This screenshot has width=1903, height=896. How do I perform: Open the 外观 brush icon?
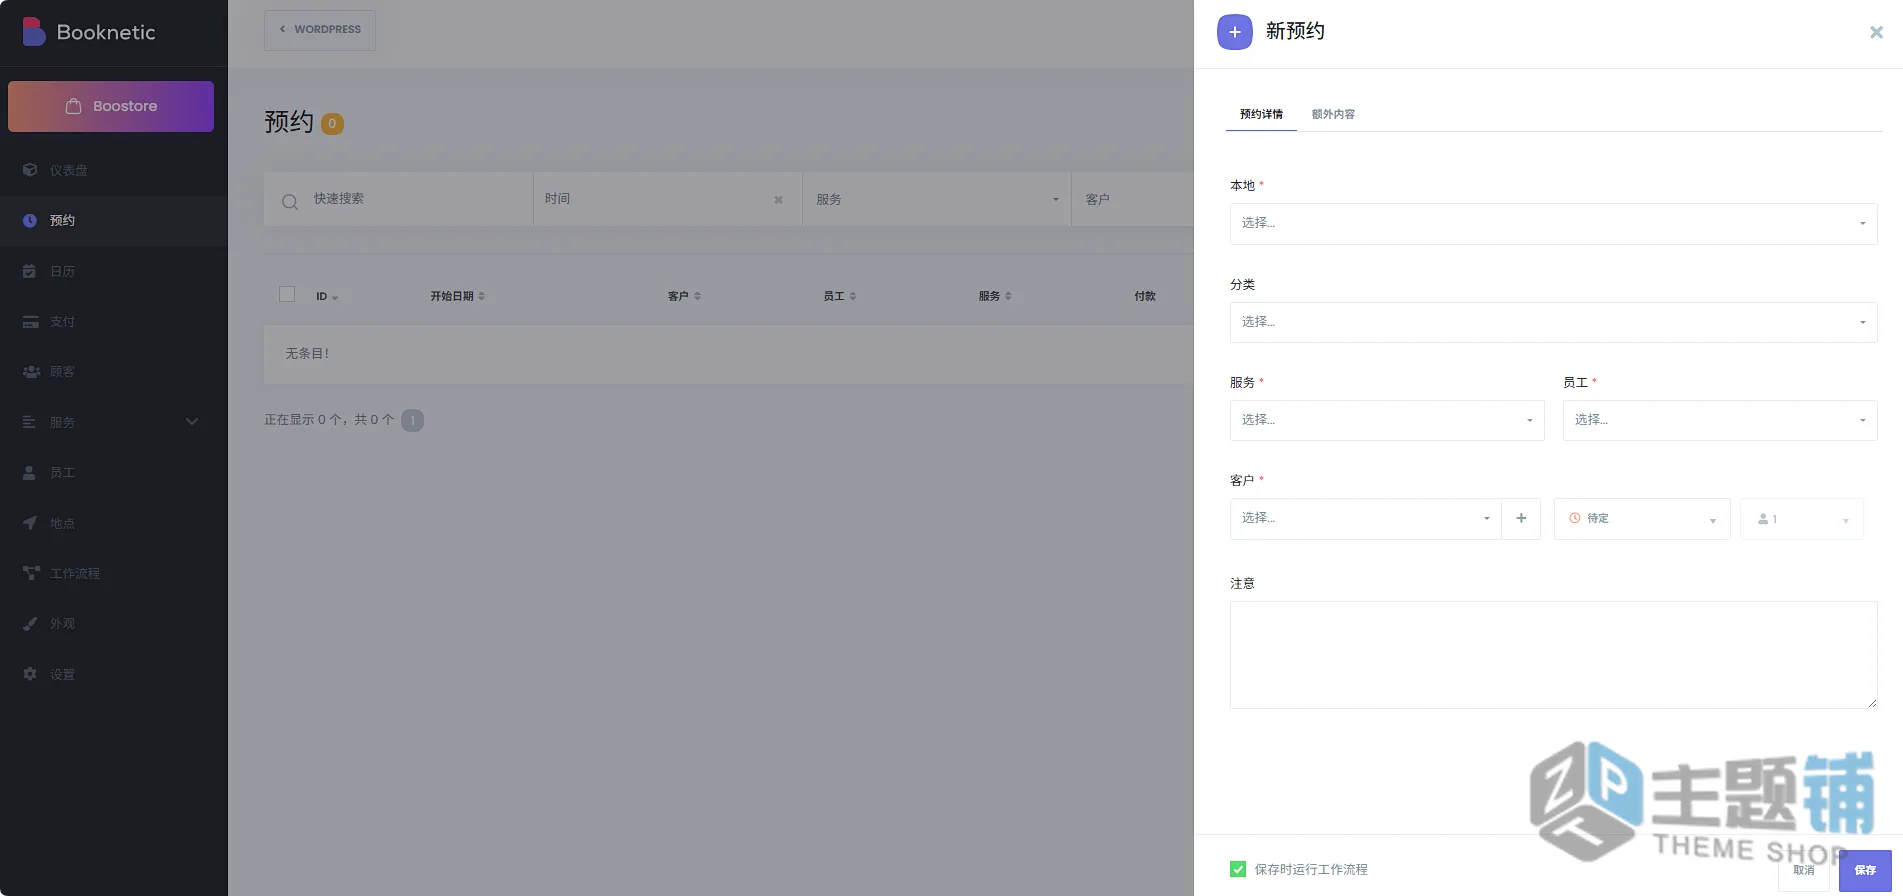pos(30,623)
